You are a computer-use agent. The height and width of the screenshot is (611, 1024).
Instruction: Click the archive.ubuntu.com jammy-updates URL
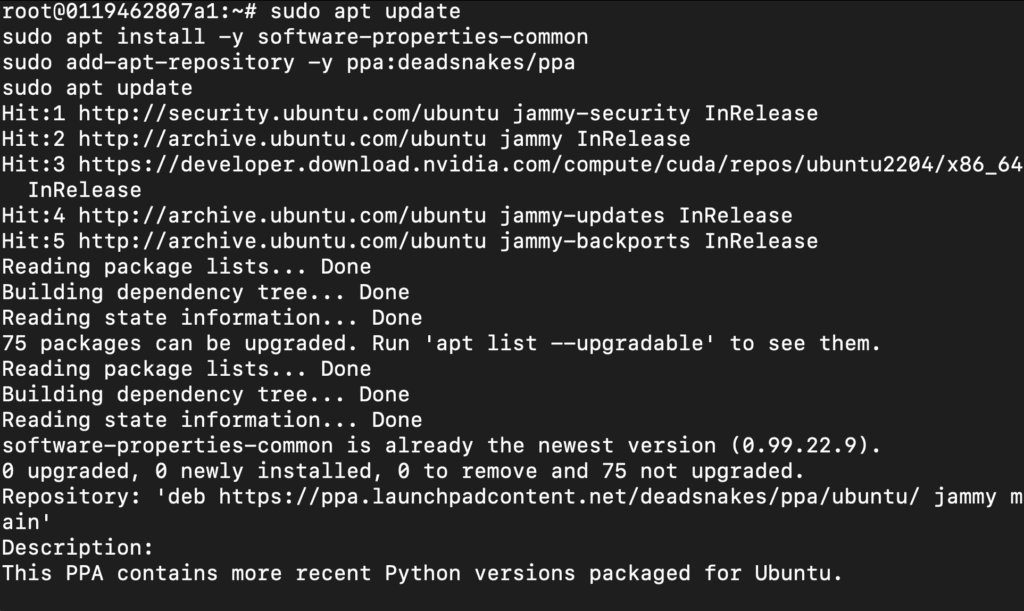point(282,215)
